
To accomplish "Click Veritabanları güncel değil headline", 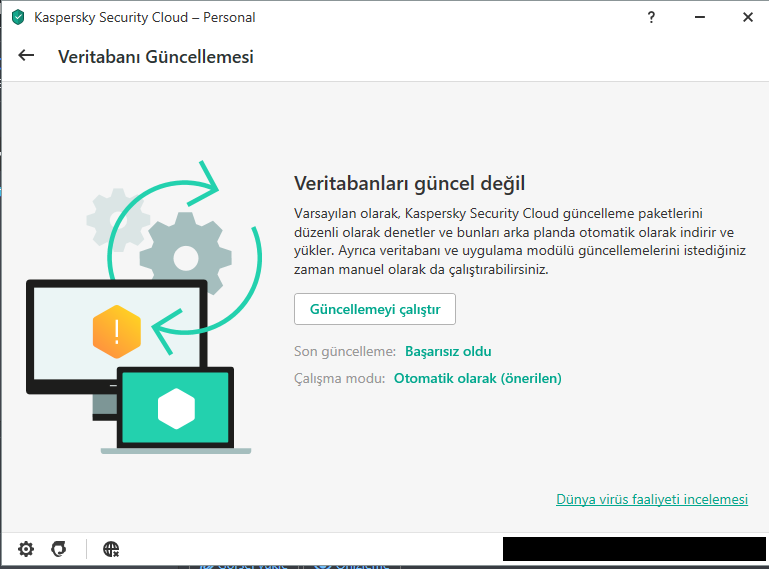I will [x=410, y=183].
